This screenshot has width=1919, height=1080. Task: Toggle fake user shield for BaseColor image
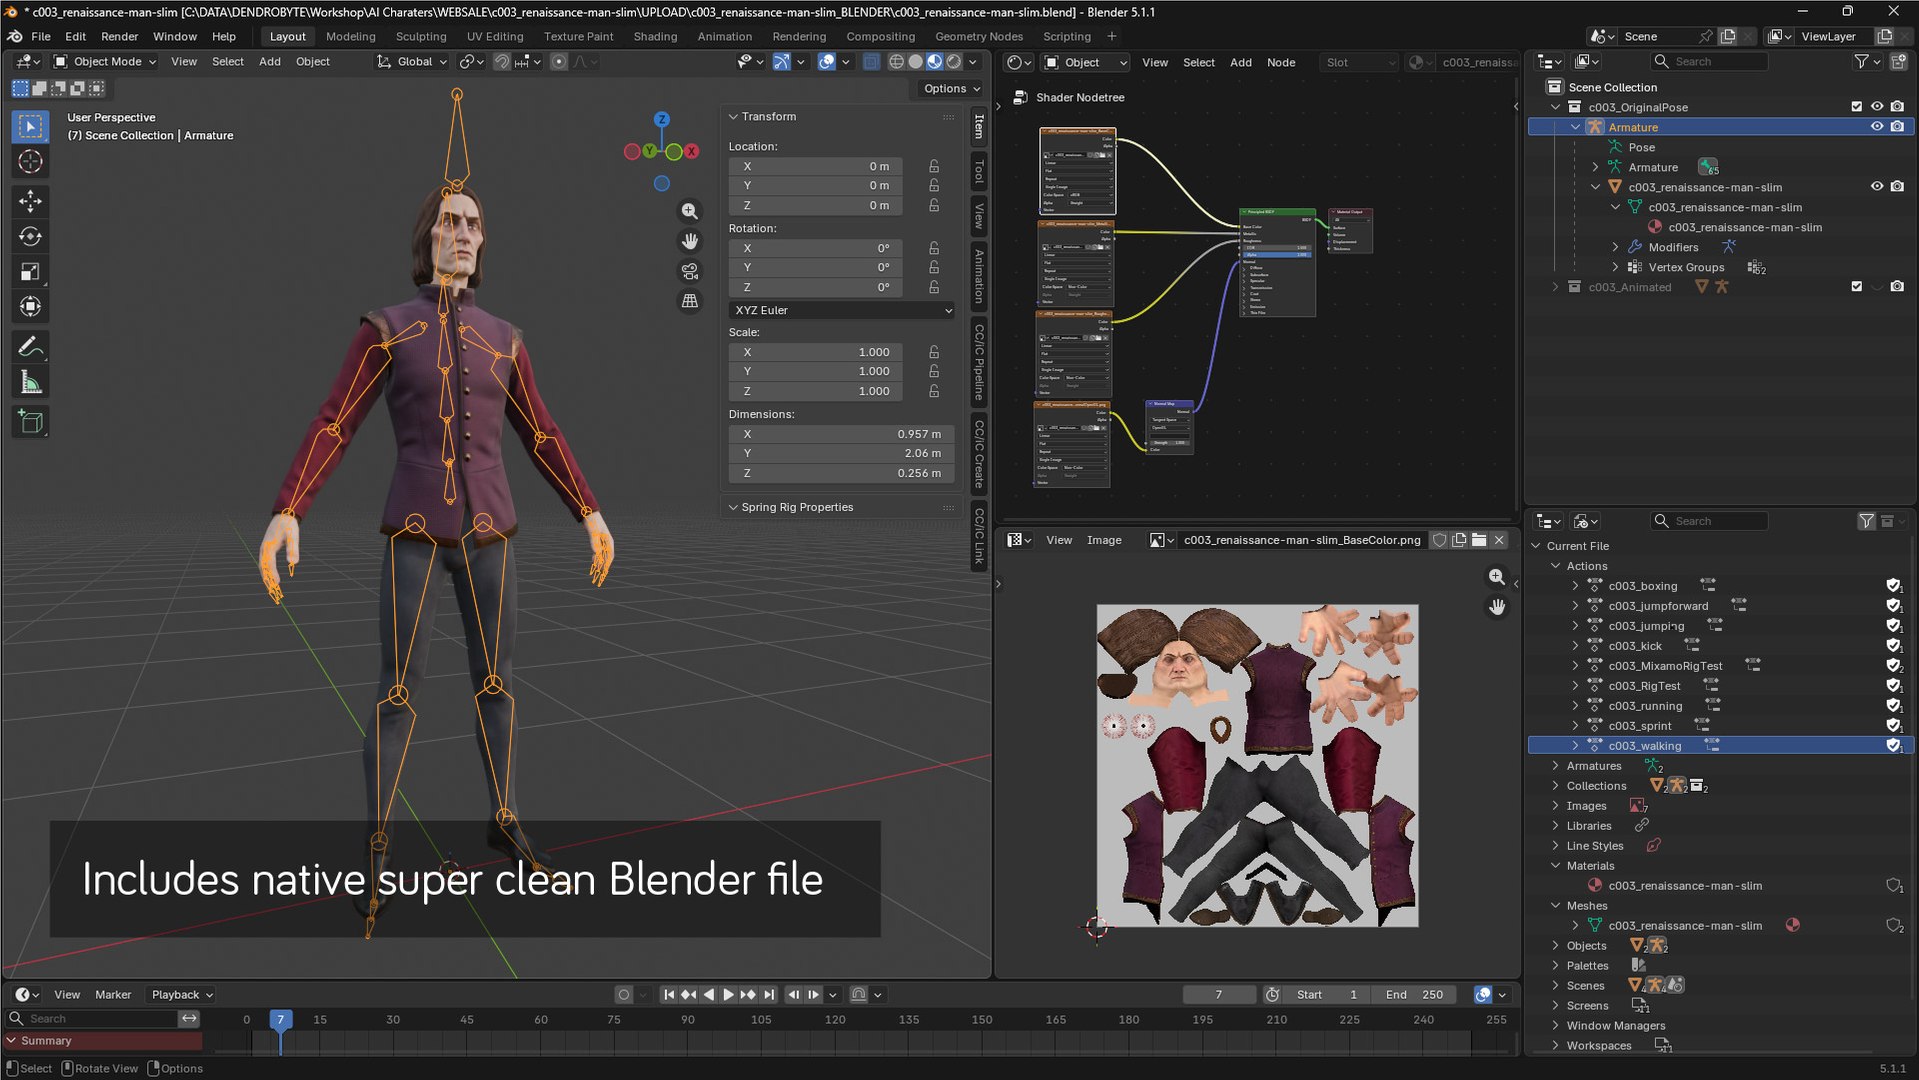click(x=1439, y=540)
